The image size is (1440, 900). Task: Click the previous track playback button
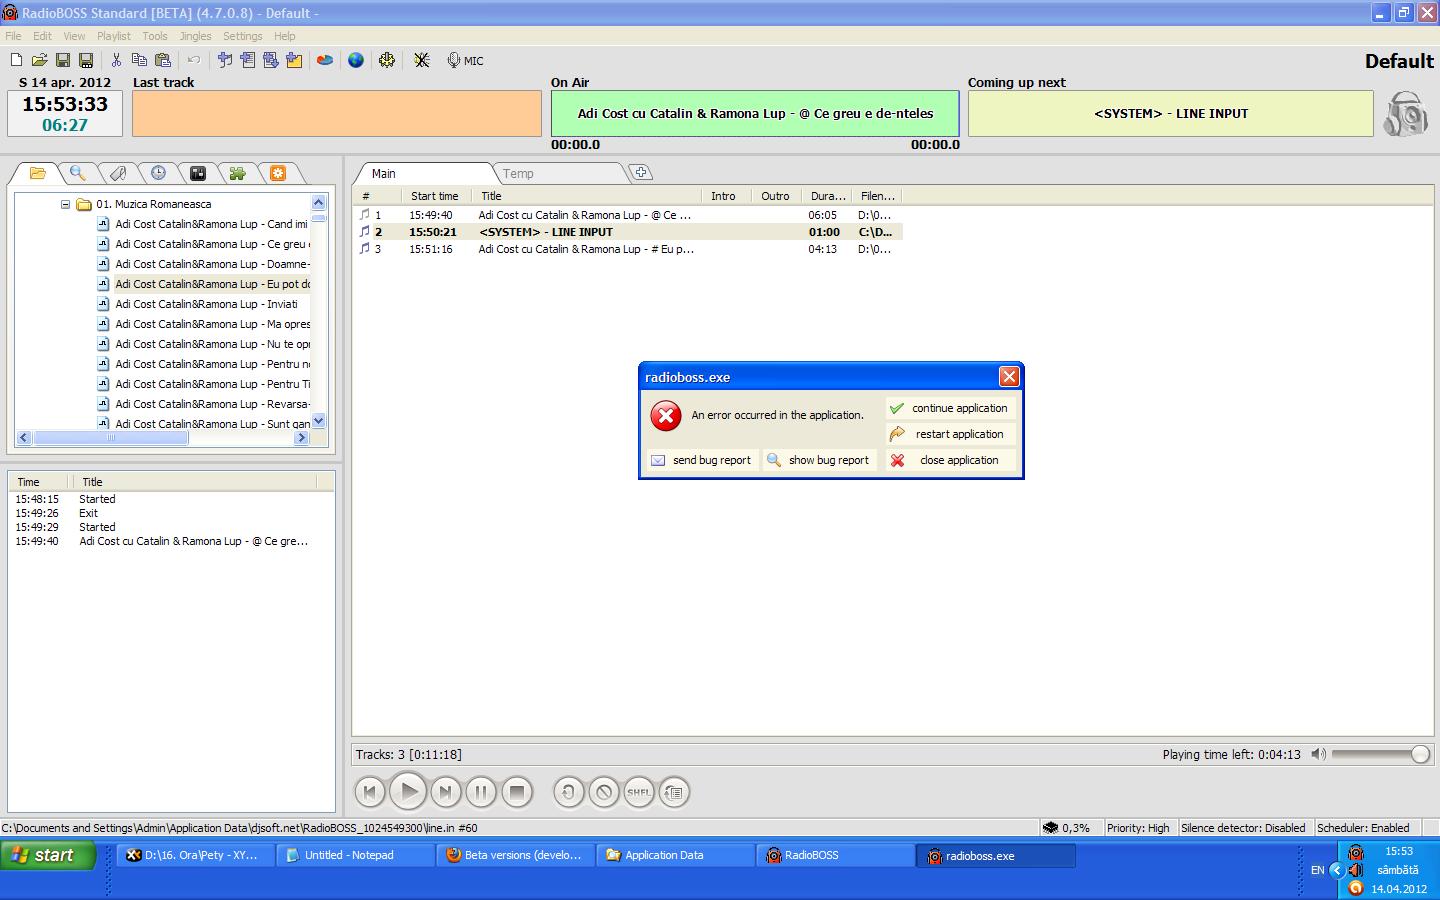click(x=370, y=792)
